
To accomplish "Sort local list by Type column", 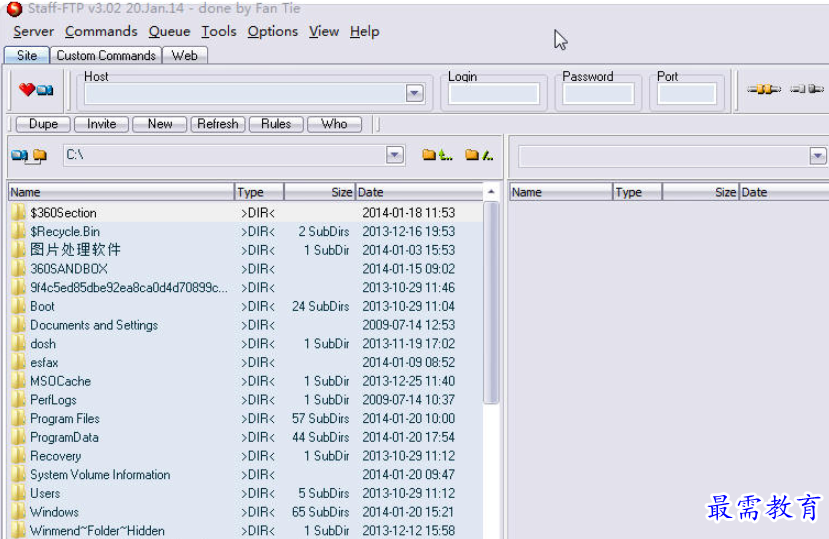I will 259,192.
